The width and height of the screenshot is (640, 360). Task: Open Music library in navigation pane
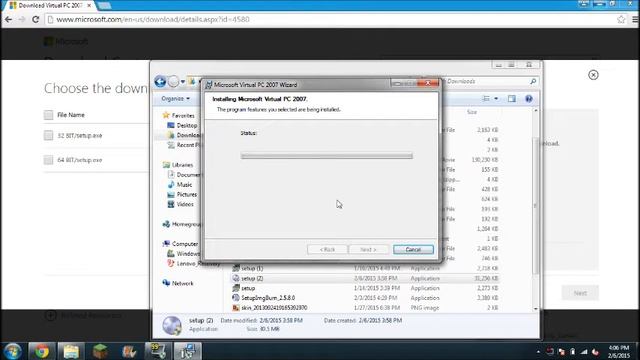click(180, 184)
